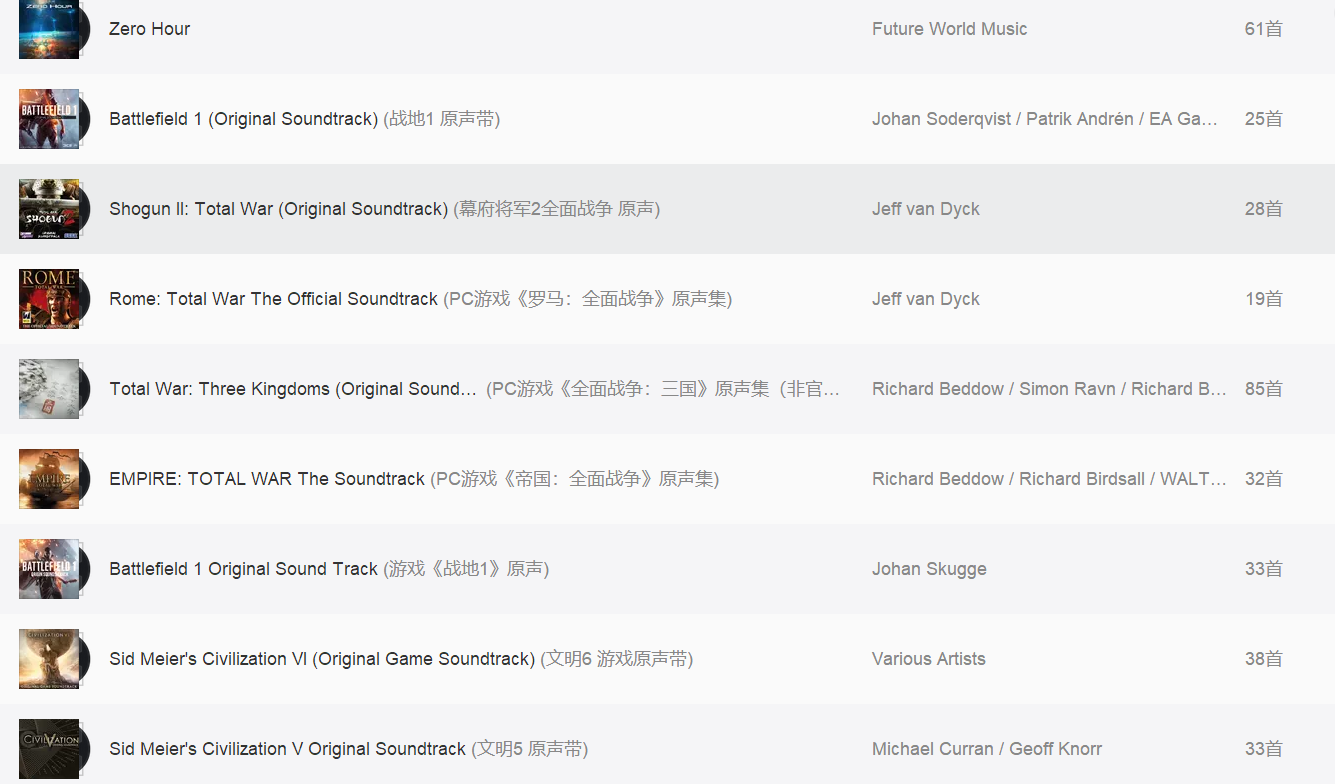
Task: Open Sid Meier's Civilization VI soundtrack title
Action: (322, 659)
